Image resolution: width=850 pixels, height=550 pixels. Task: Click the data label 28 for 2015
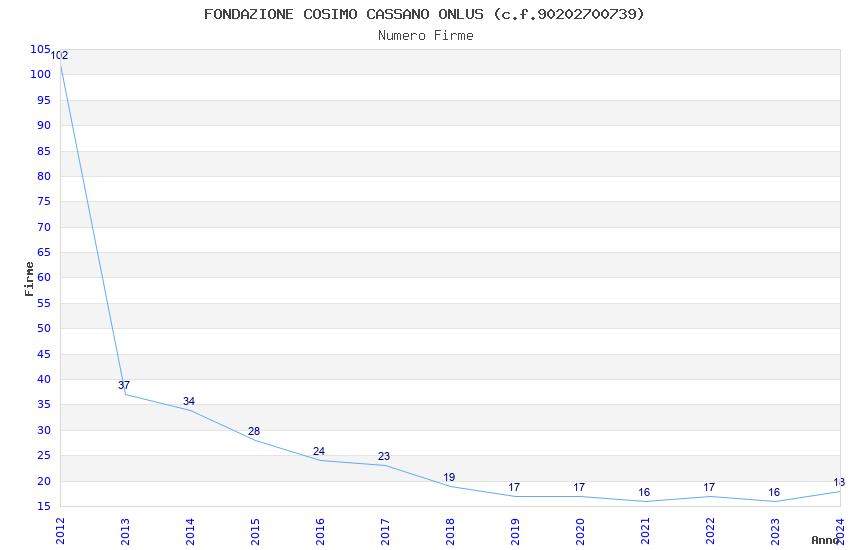[x=254, y=431]
